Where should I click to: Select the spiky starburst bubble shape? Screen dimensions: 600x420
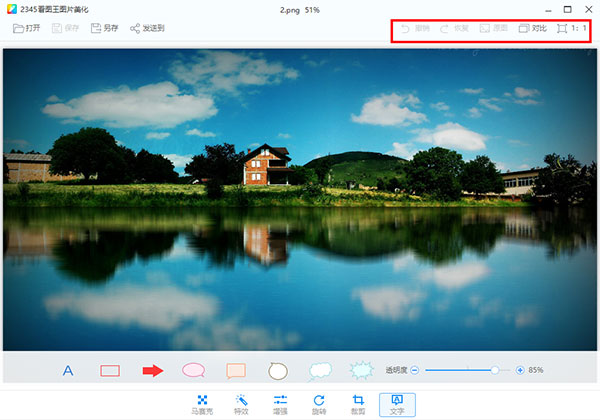[362, 370]
